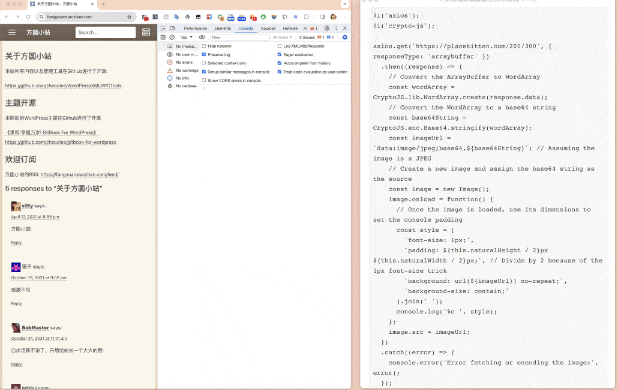The height and width of the screenshot is (390, 618).
Task: Select No verbose sidebar item
Action: (x=182, y=86)
